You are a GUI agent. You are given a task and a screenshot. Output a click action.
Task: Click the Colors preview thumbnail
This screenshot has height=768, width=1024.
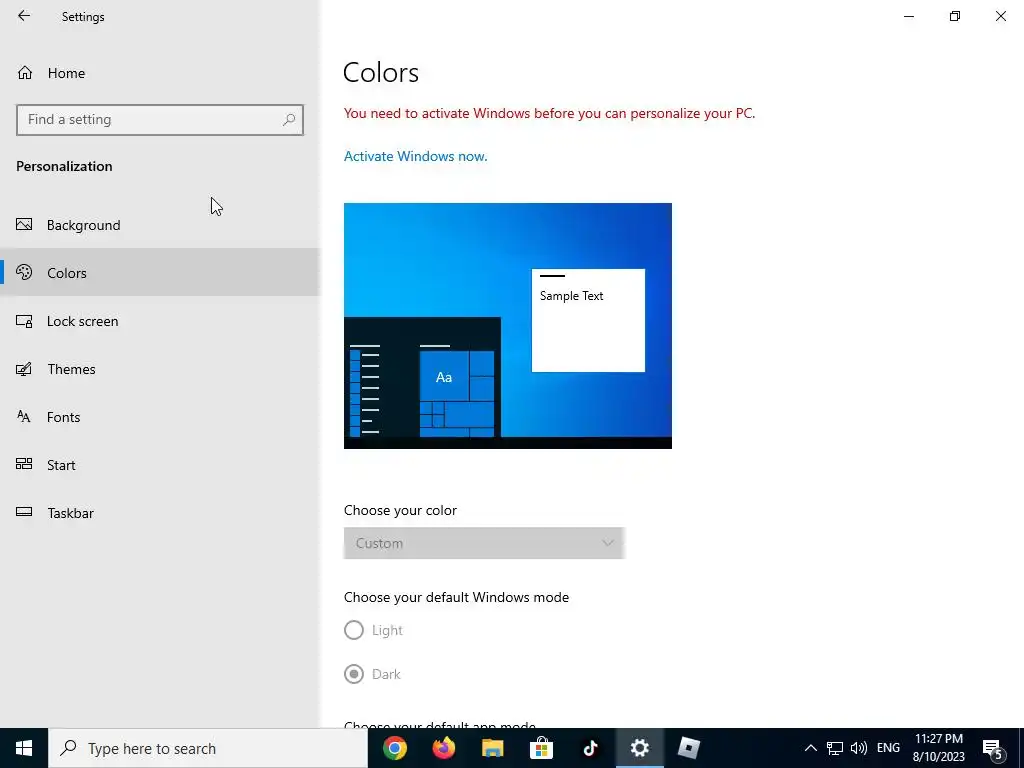[507, 326]
